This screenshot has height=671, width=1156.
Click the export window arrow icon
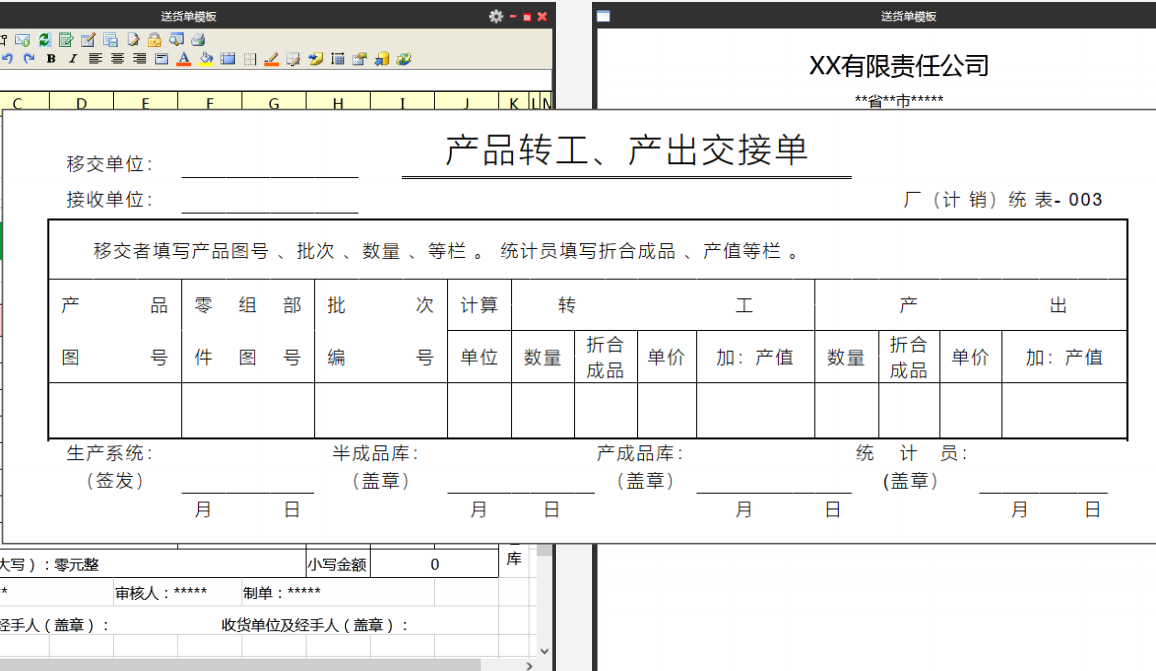coord(359,58)
